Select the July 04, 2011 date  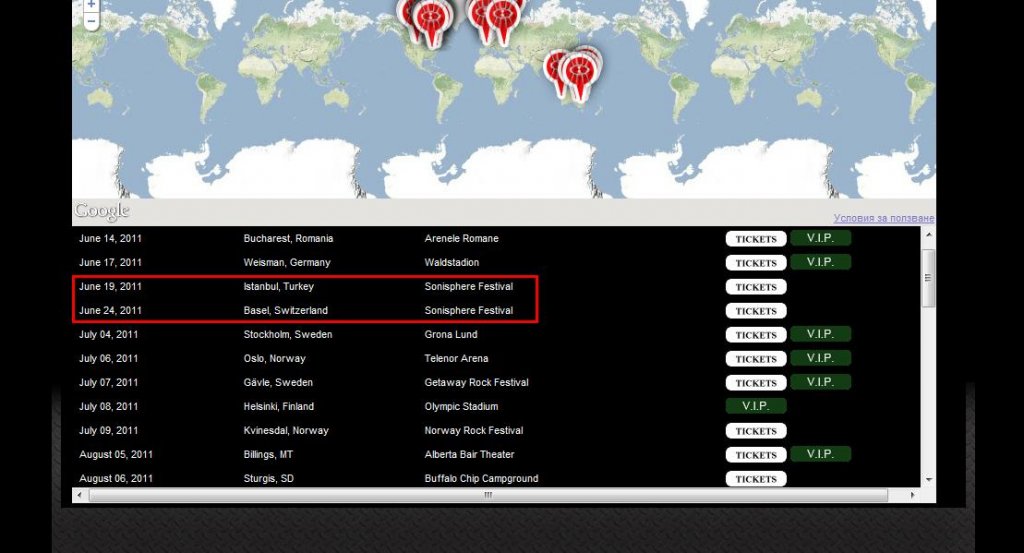(108, 334)
